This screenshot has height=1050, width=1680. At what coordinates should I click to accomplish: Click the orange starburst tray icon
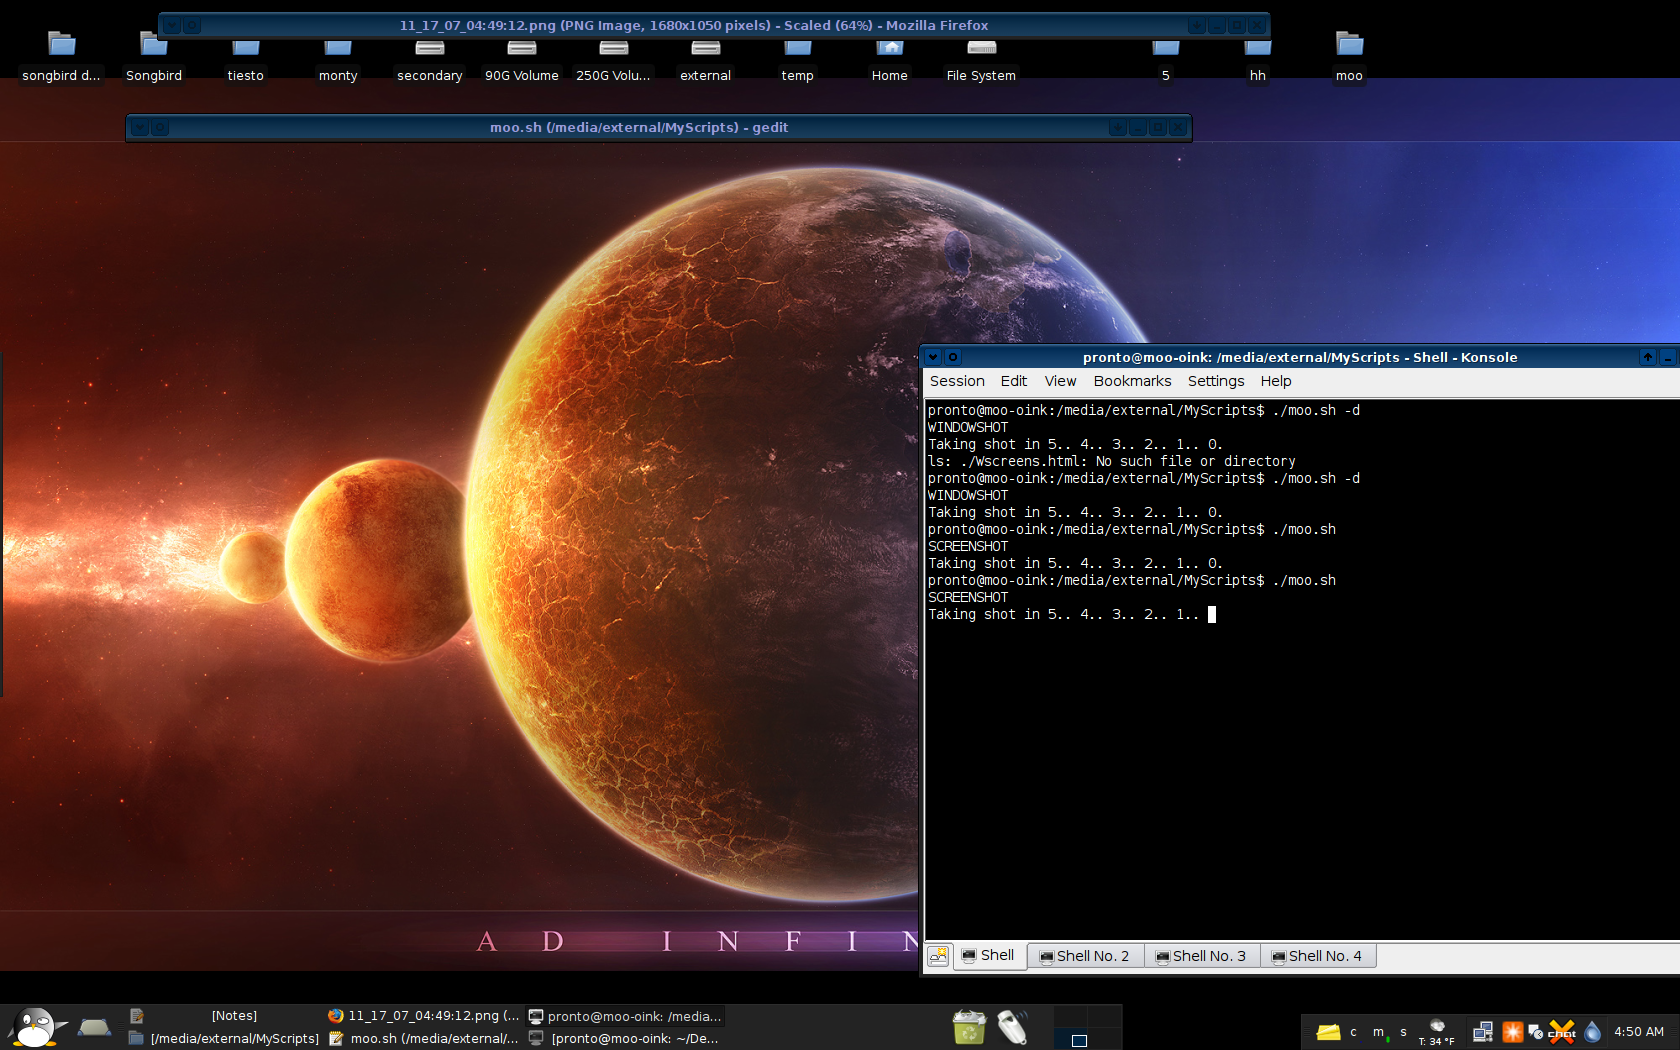[1512, 1031]
